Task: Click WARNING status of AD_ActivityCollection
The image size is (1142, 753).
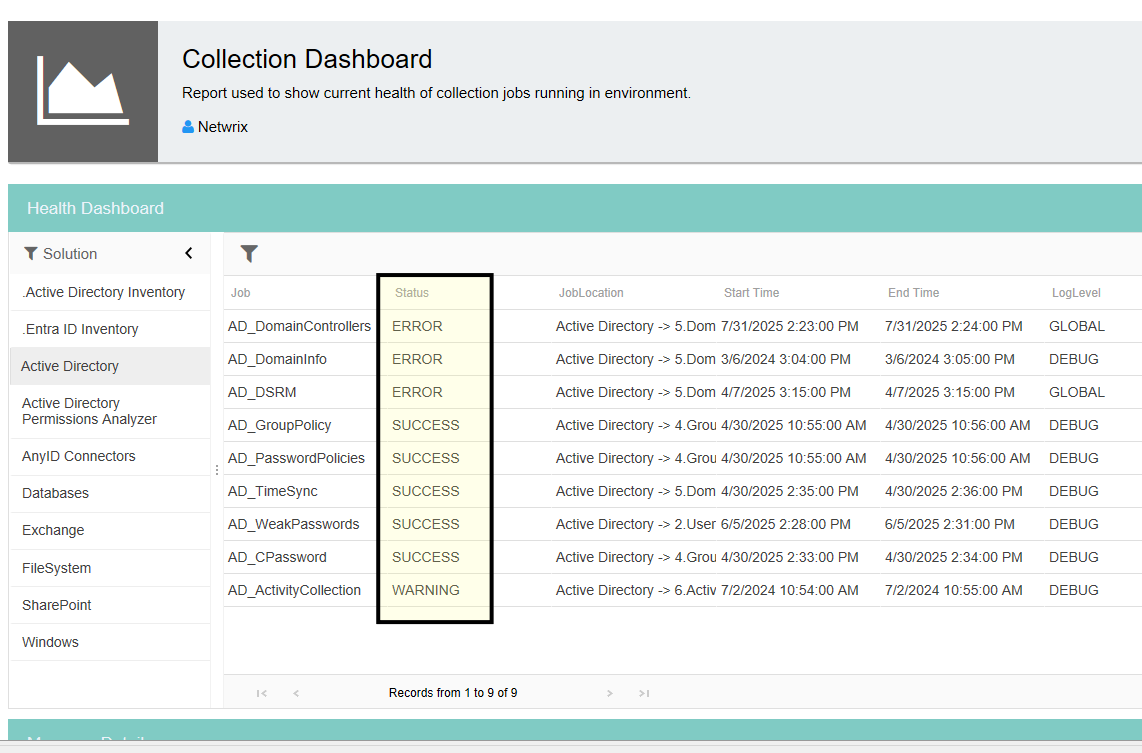Action: 425,590
